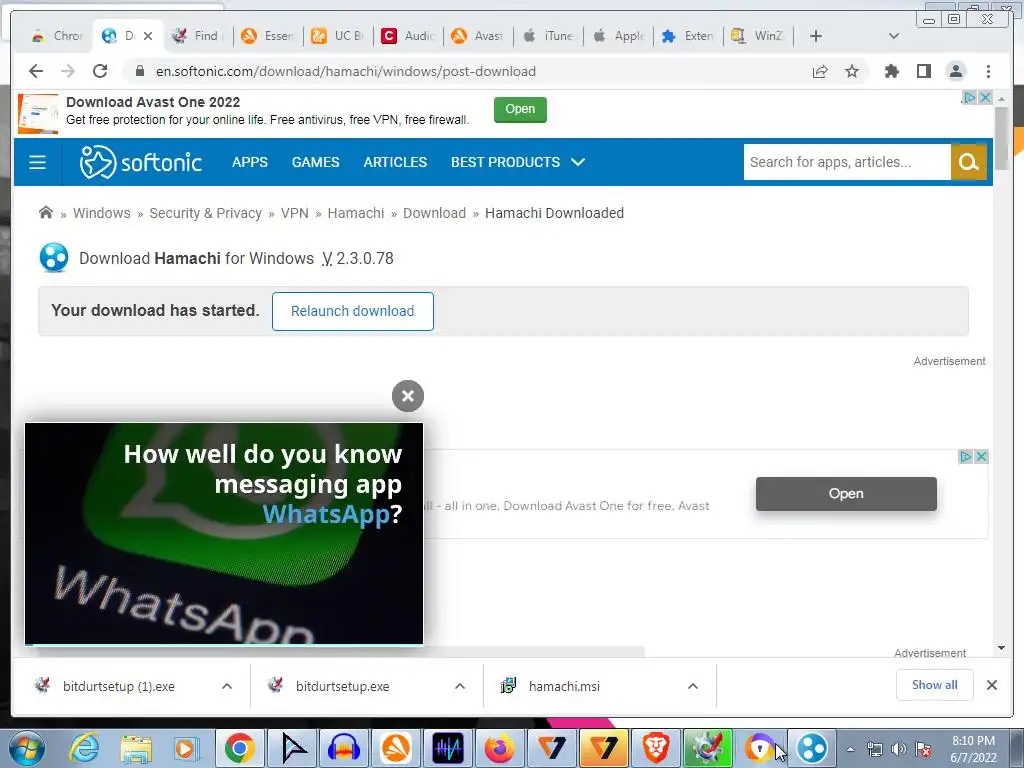Screen dimensions: 1024x768
Task: Switch to the UC Browser tab
Action: point(338,36)
